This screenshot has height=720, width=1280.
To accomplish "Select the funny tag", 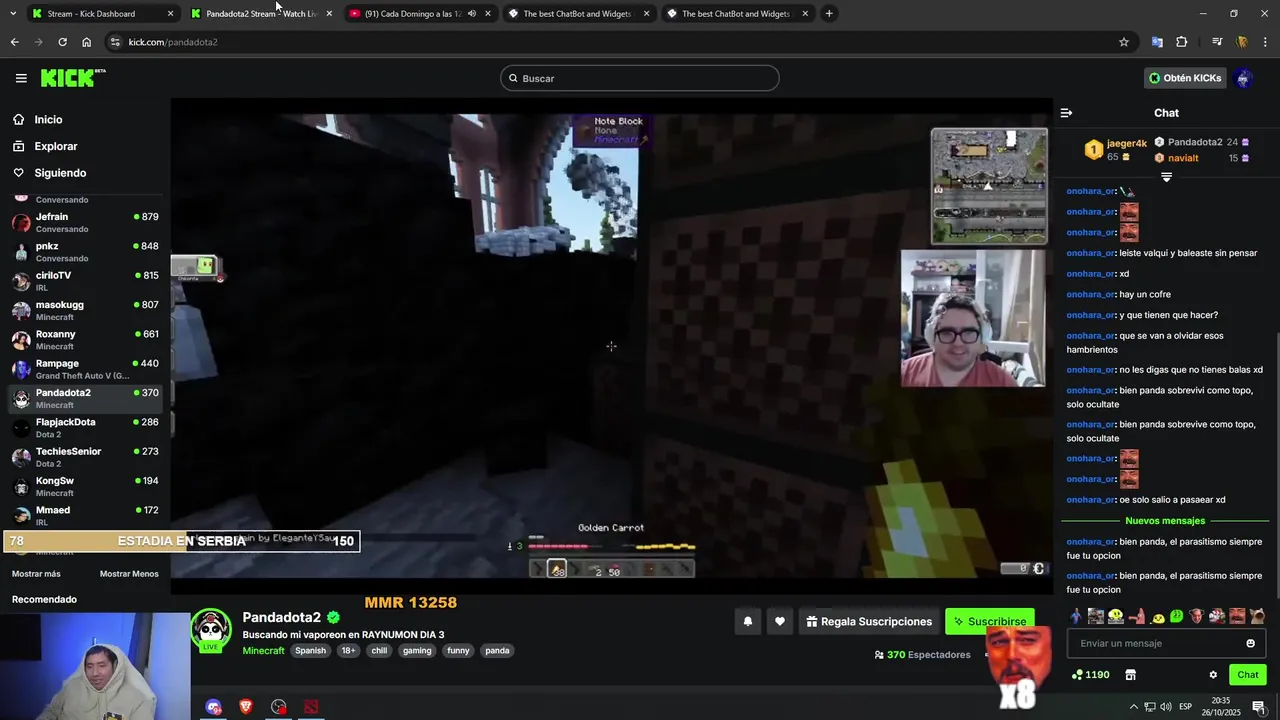I will 458,650.
